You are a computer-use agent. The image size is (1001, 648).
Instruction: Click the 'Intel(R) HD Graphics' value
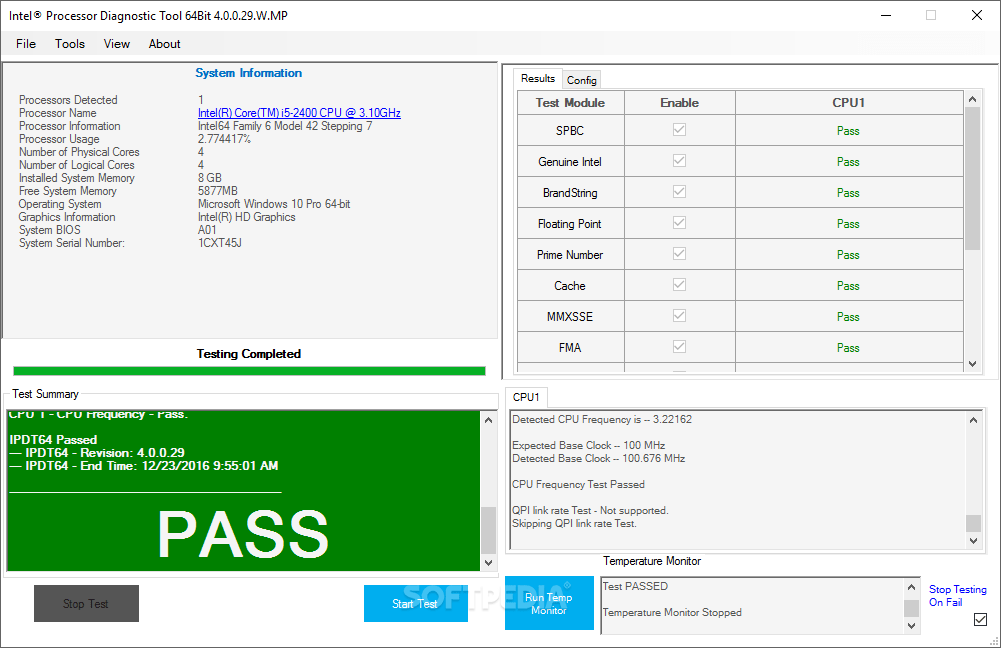(246, 217)
